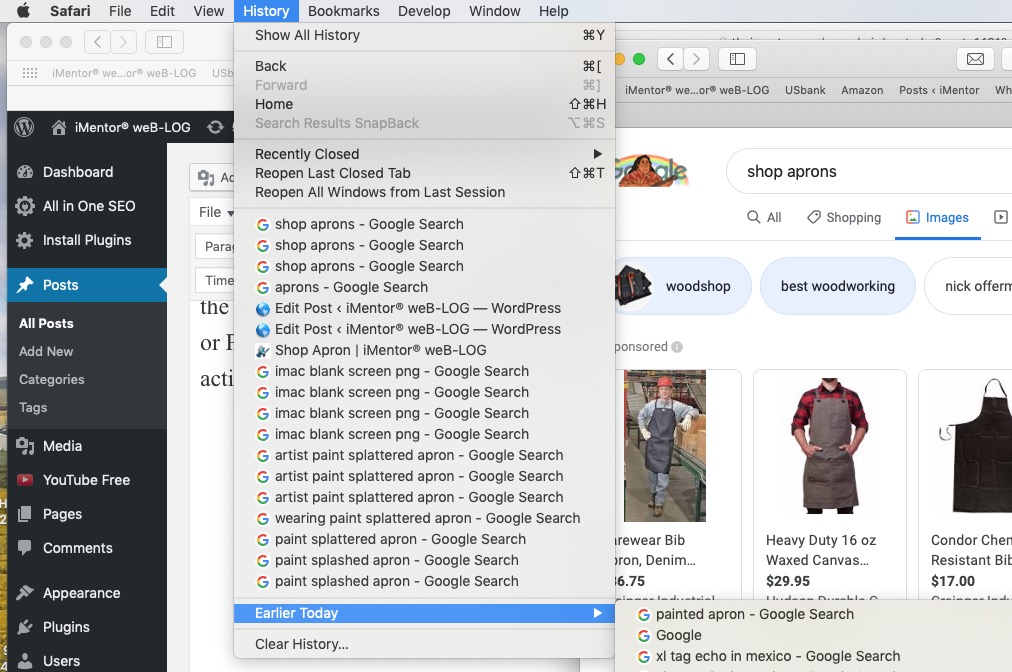Open 'painted apron - Google Search' submenu item

[x=813, y=615]
